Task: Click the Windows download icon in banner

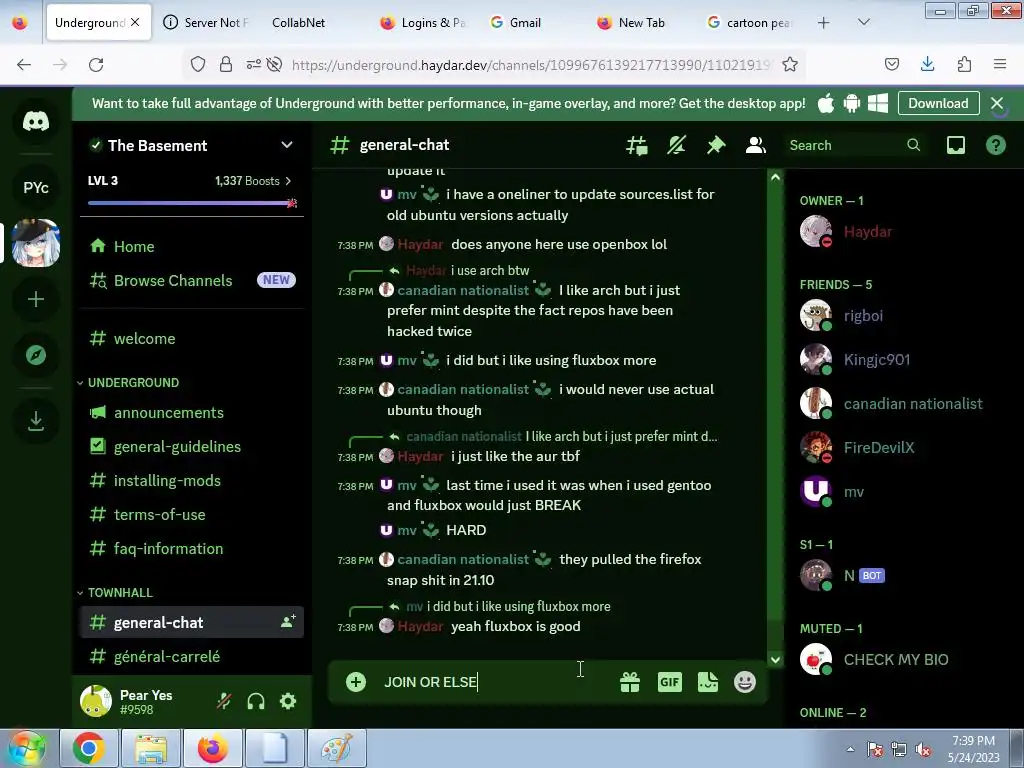Action: coord(878,103)
